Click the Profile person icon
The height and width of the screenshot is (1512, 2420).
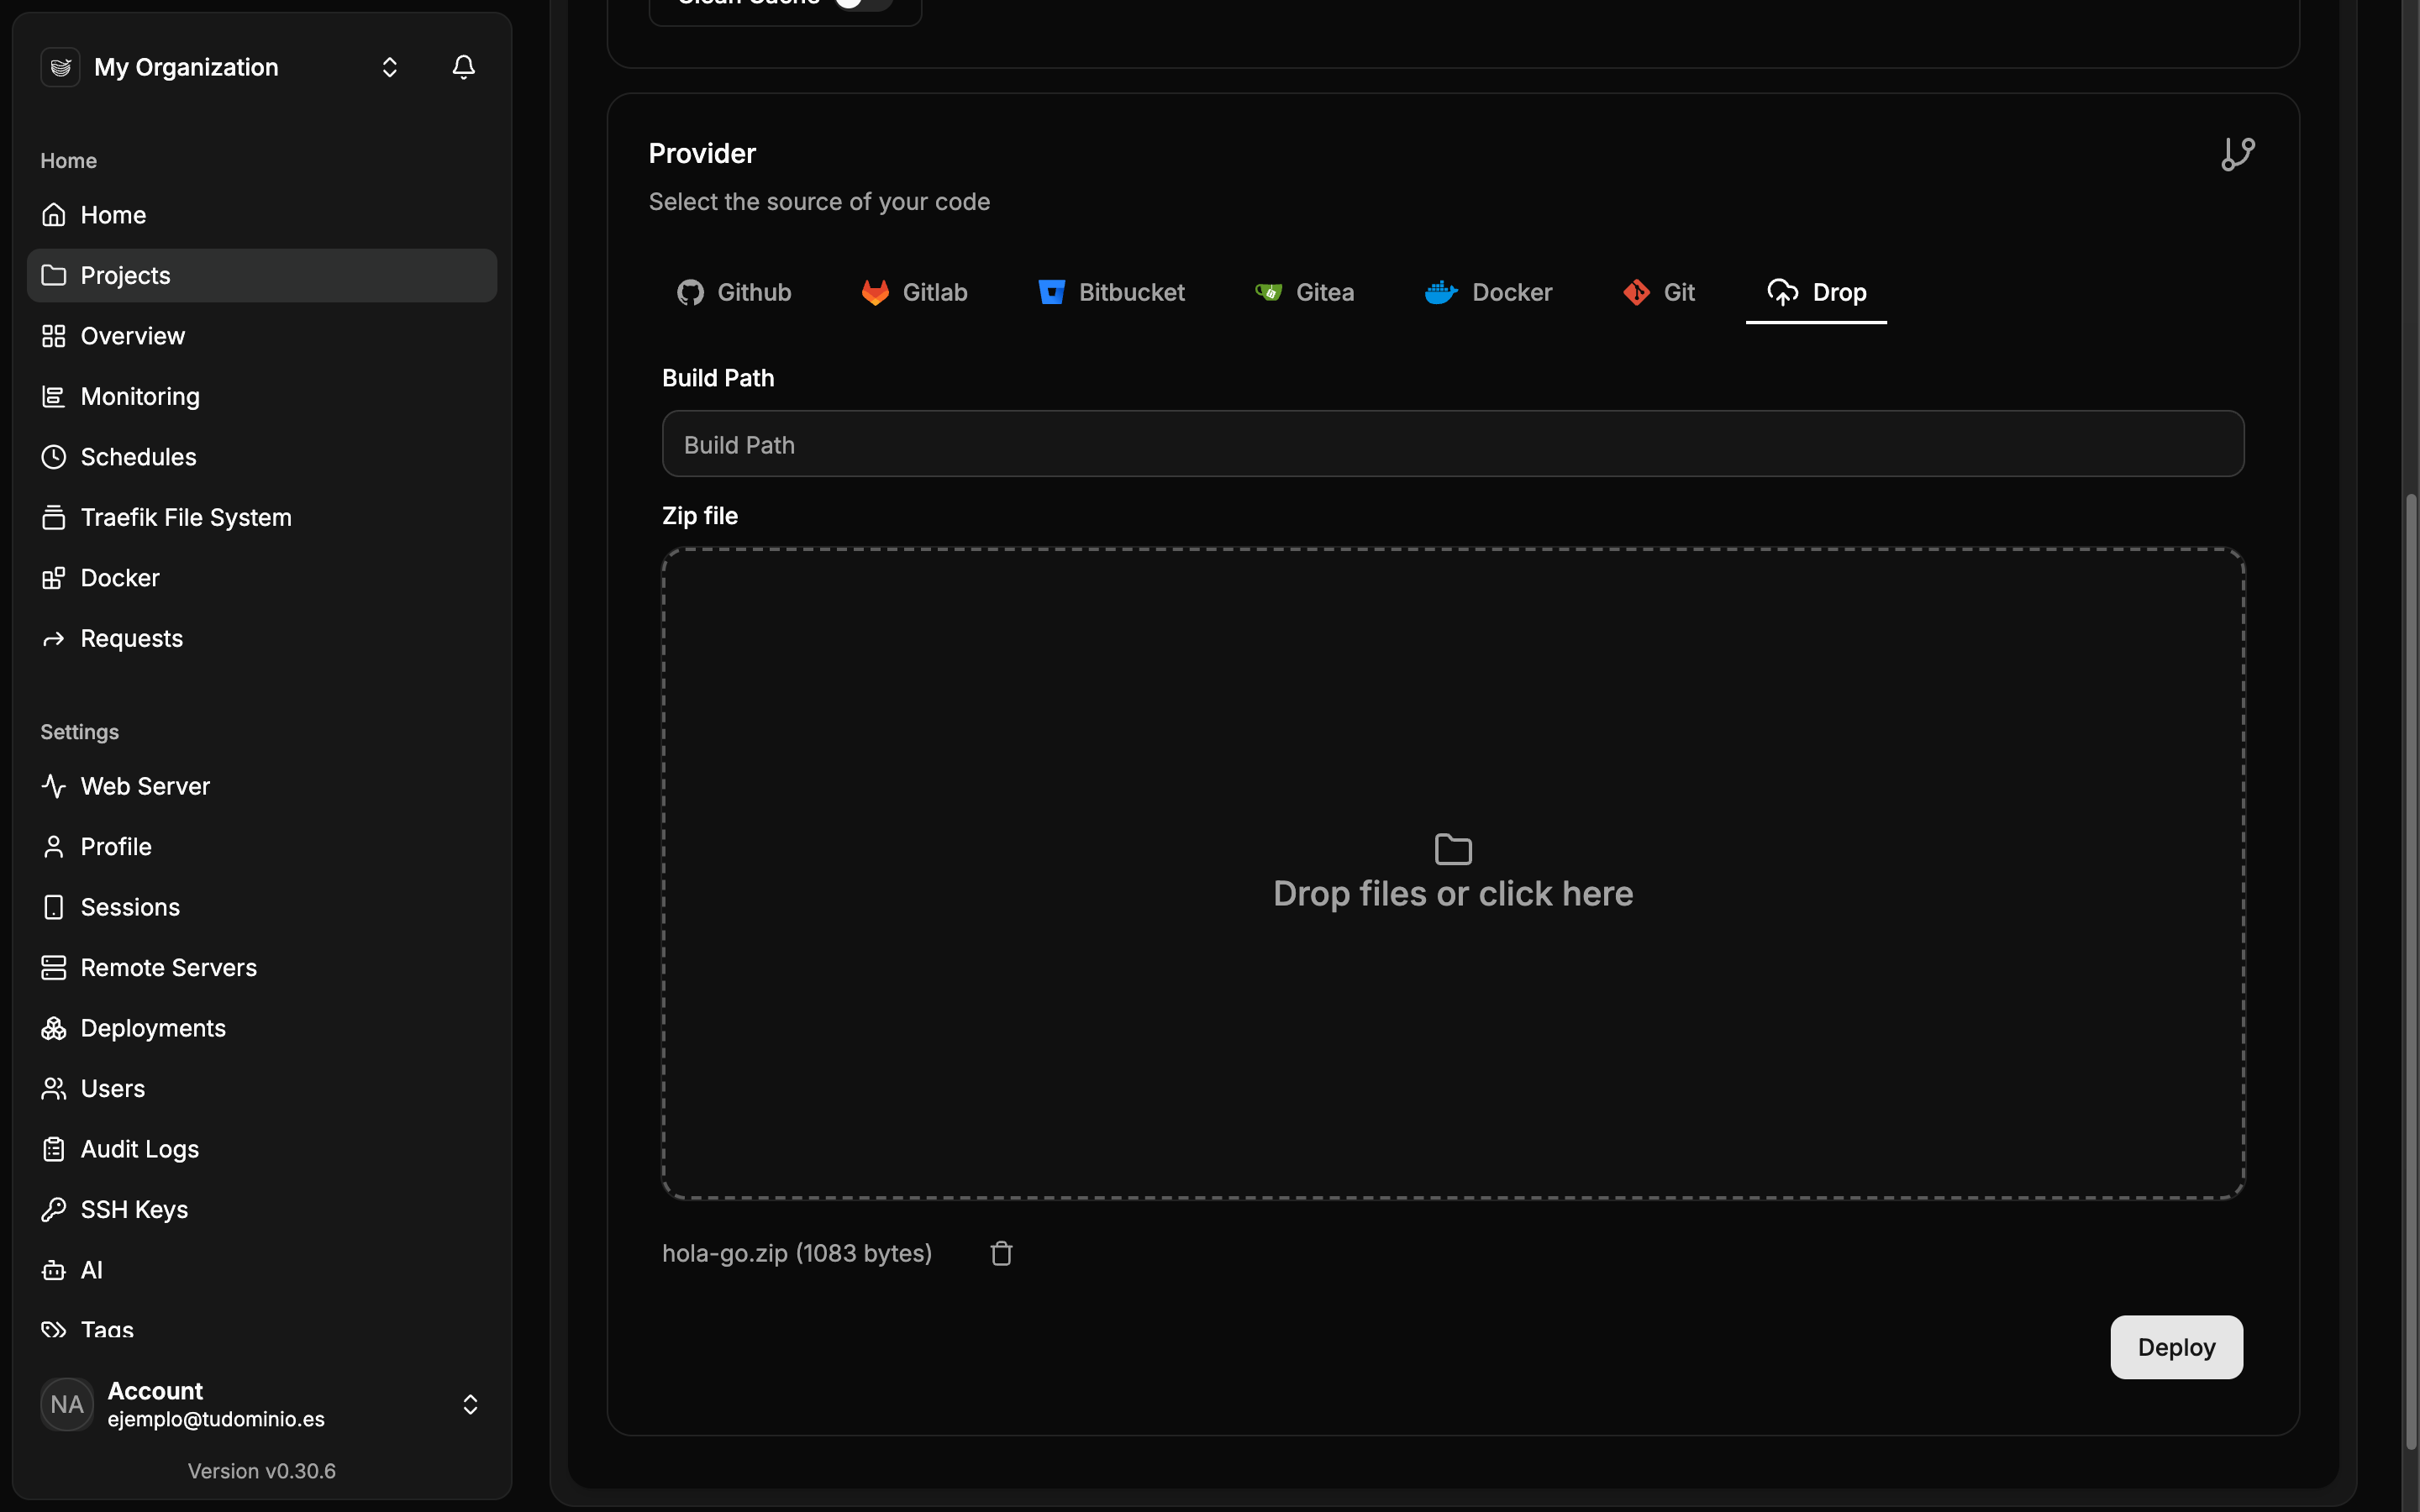[x=54, y=847]
